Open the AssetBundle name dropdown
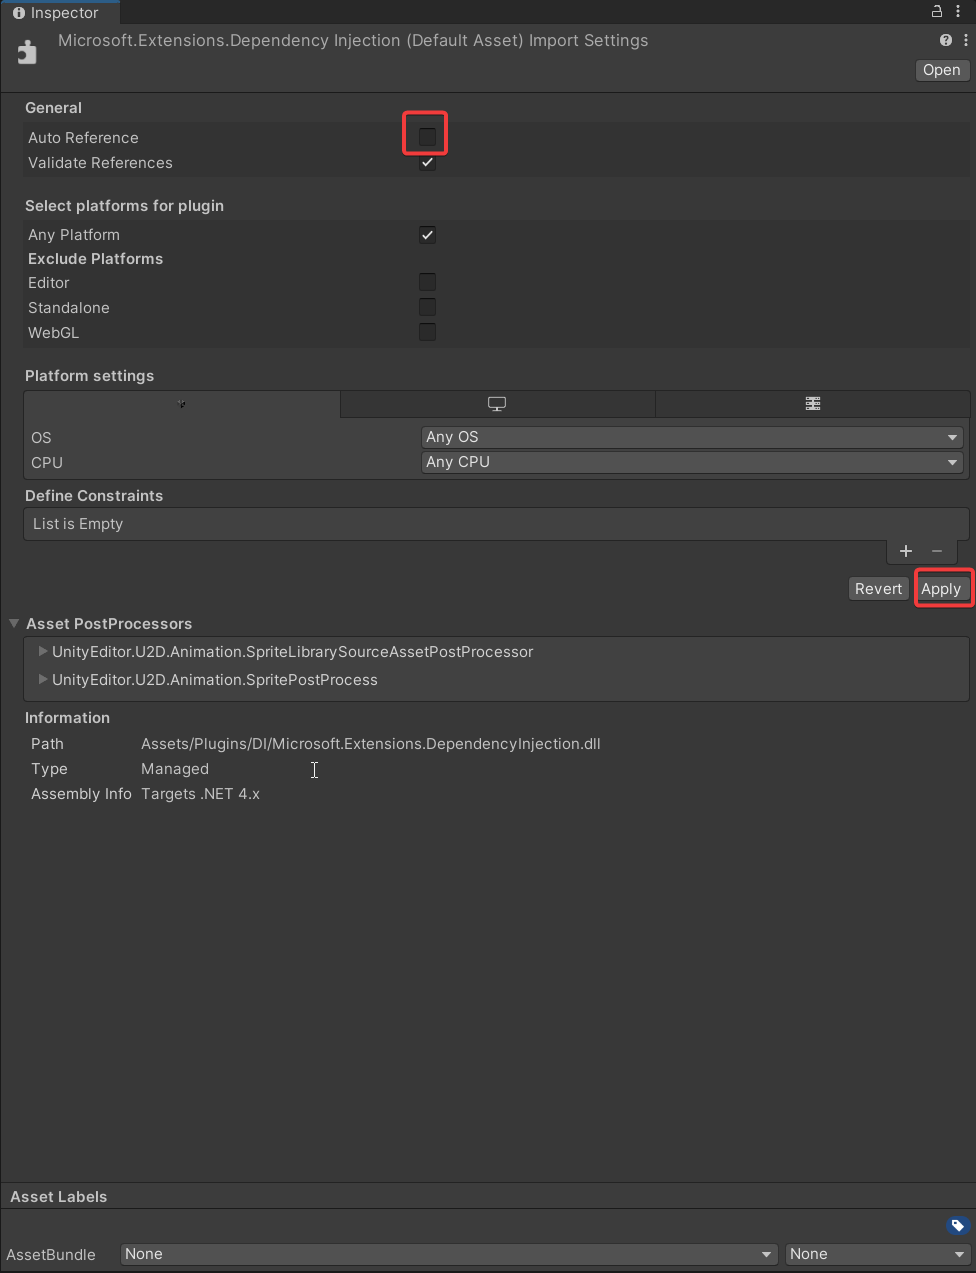The image size is (976, 1273). tap(449, 1254)
